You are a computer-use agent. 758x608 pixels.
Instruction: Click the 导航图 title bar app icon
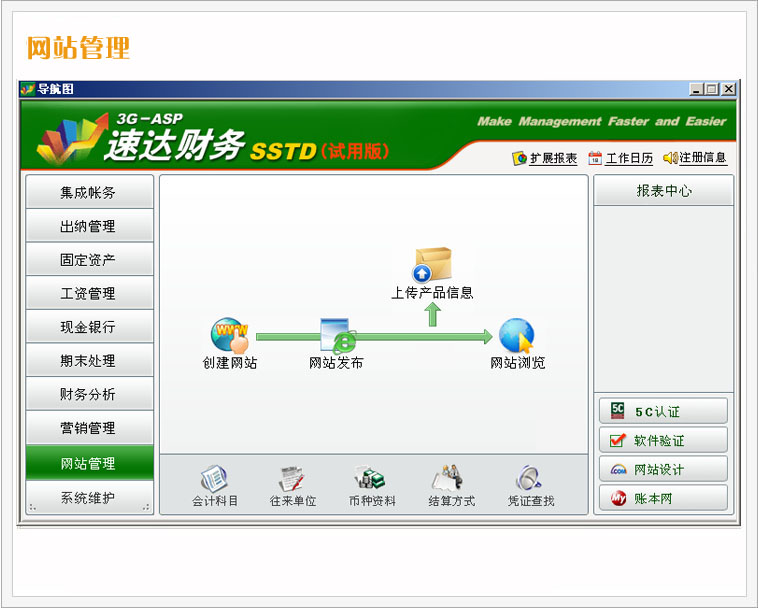(28, 89)
